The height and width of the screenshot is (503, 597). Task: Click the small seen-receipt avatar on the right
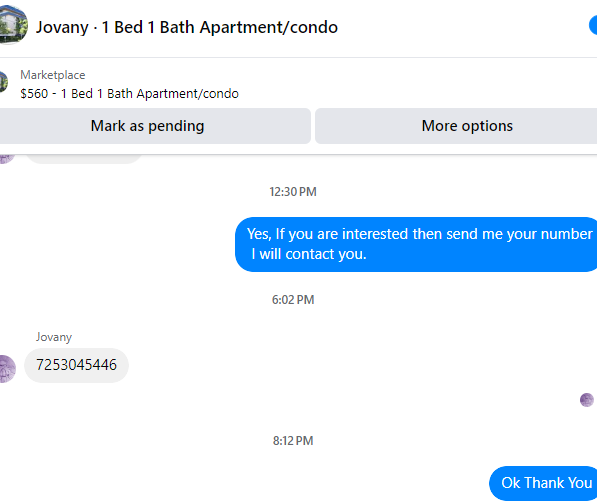pos(587,400)
